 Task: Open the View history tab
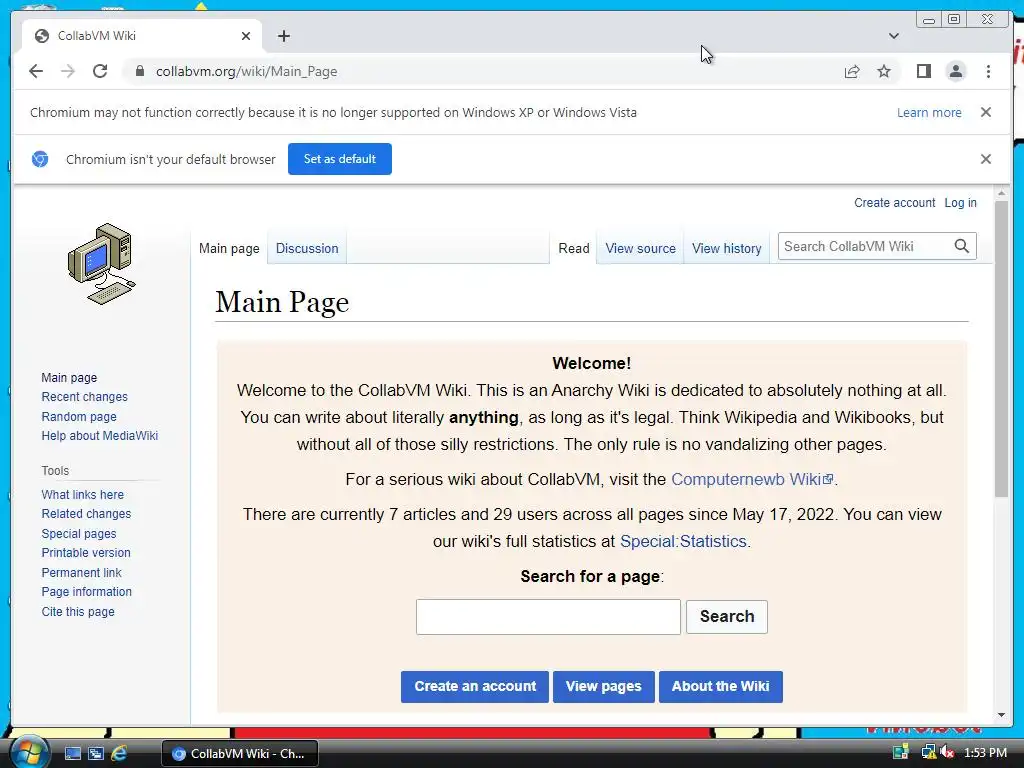pyautogui.click(x=726, y=248)
